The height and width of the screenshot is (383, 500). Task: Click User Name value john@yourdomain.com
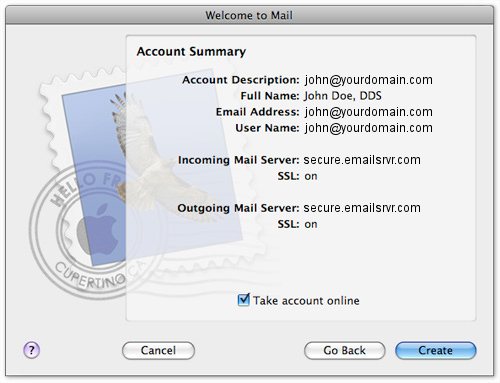[x=368, y=128]
